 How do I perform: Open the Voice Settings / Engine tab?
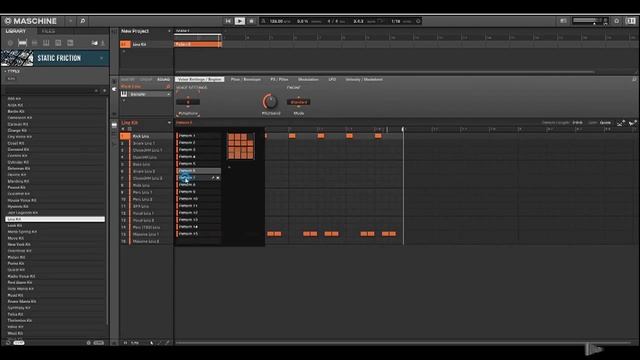tap(200, 79)
